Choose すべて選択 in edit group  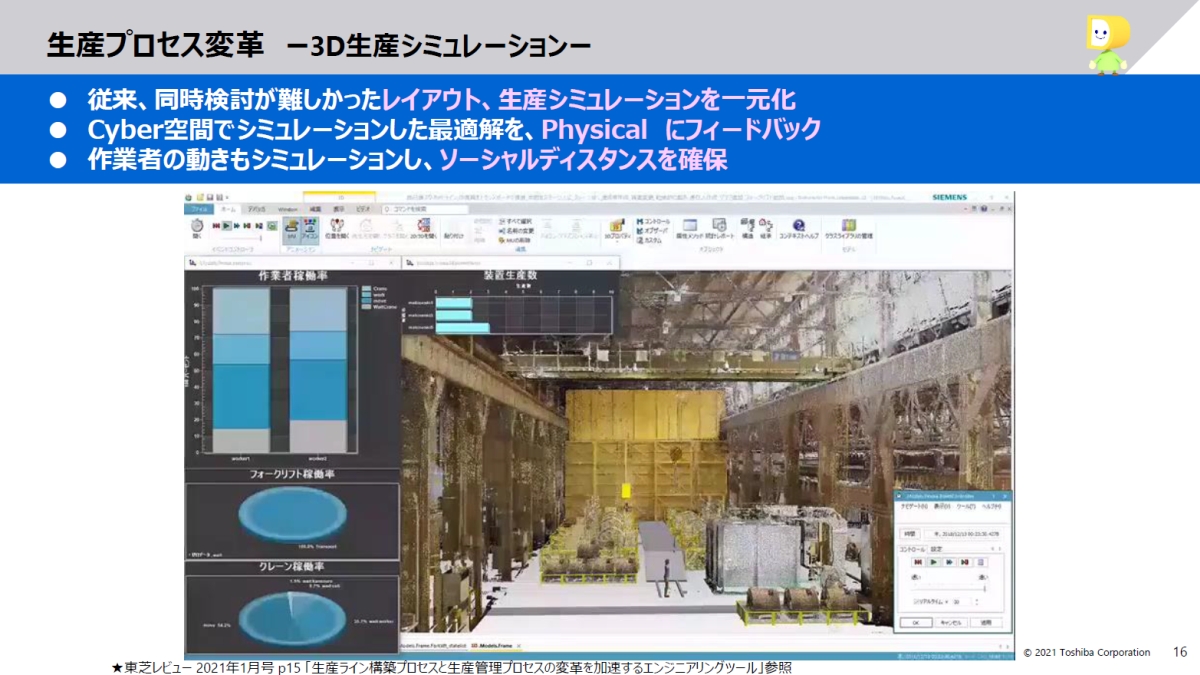[514, 221]
